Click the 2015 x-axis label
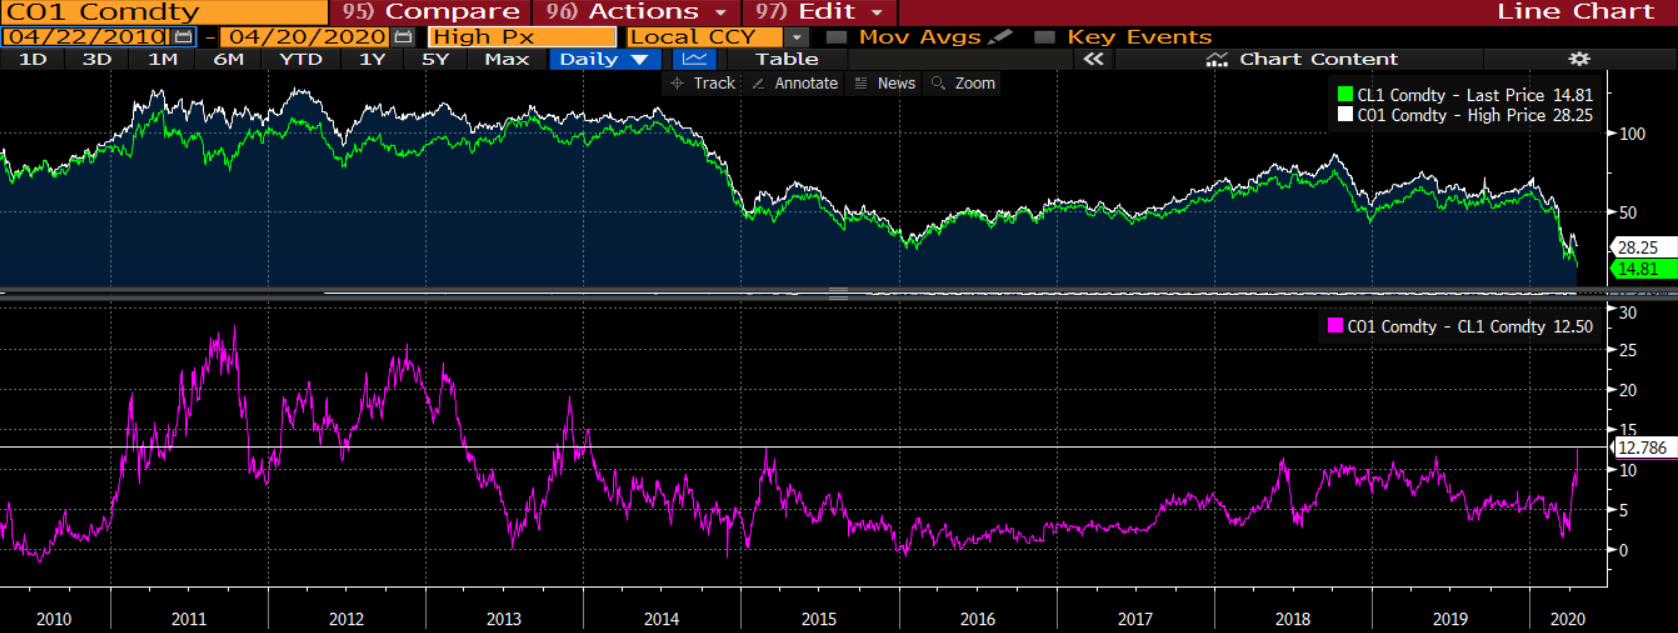Image resolution: width=1678 pixels, height=633 pixels. tap(819, 619)
